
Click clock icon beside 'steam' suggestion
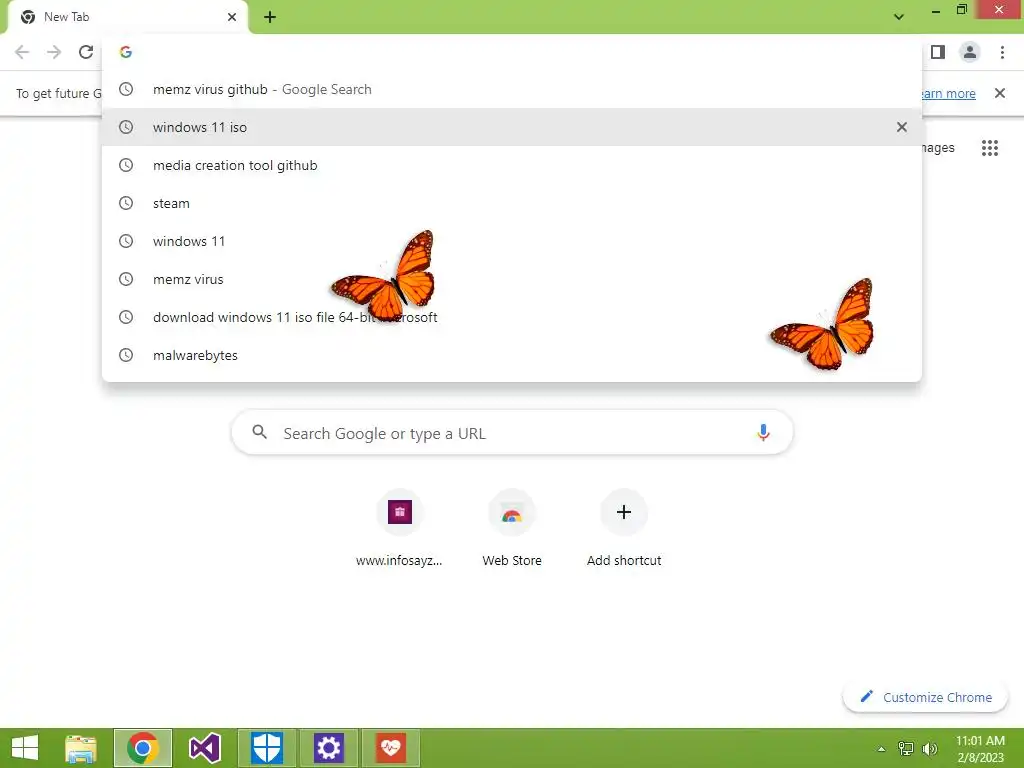[x=126, y=203]
